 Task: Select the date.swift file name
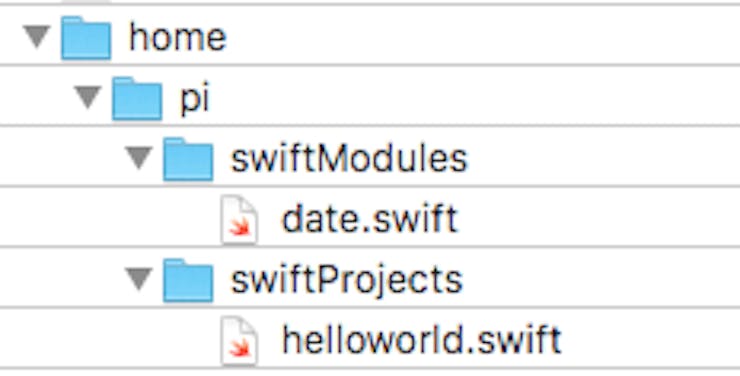coord(370,219)
